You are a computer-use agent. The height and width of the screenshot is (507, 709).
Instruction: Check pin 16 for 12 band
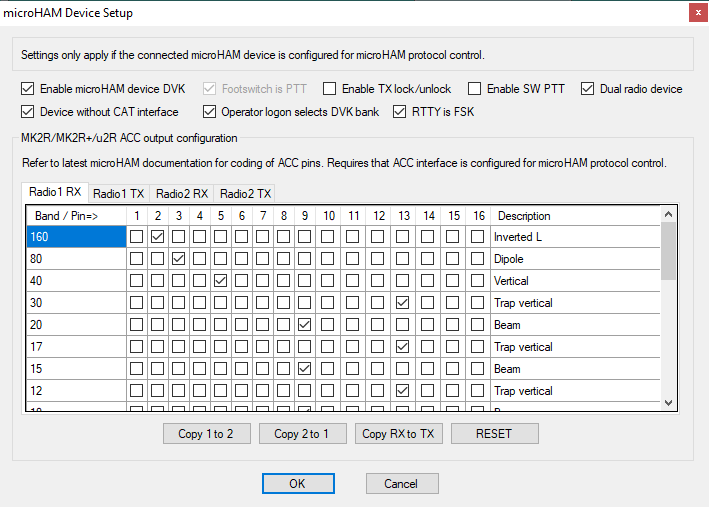[x=477, y=391]
